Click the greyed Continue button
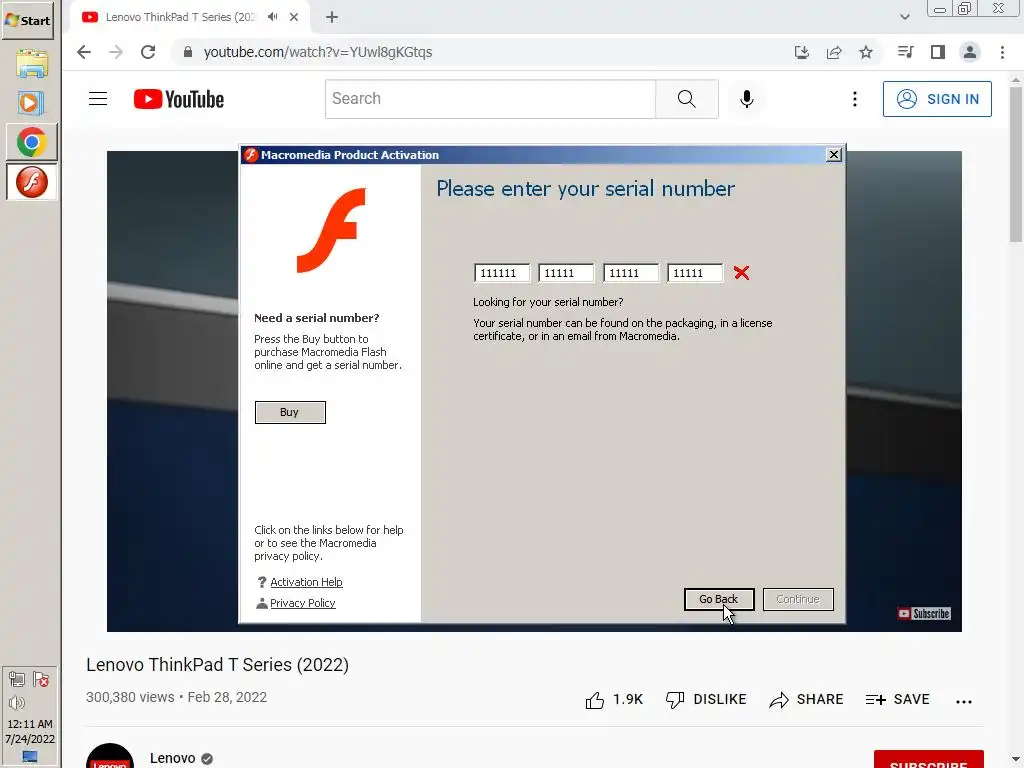Screen dimensions: 1024x768 [798, 599]
